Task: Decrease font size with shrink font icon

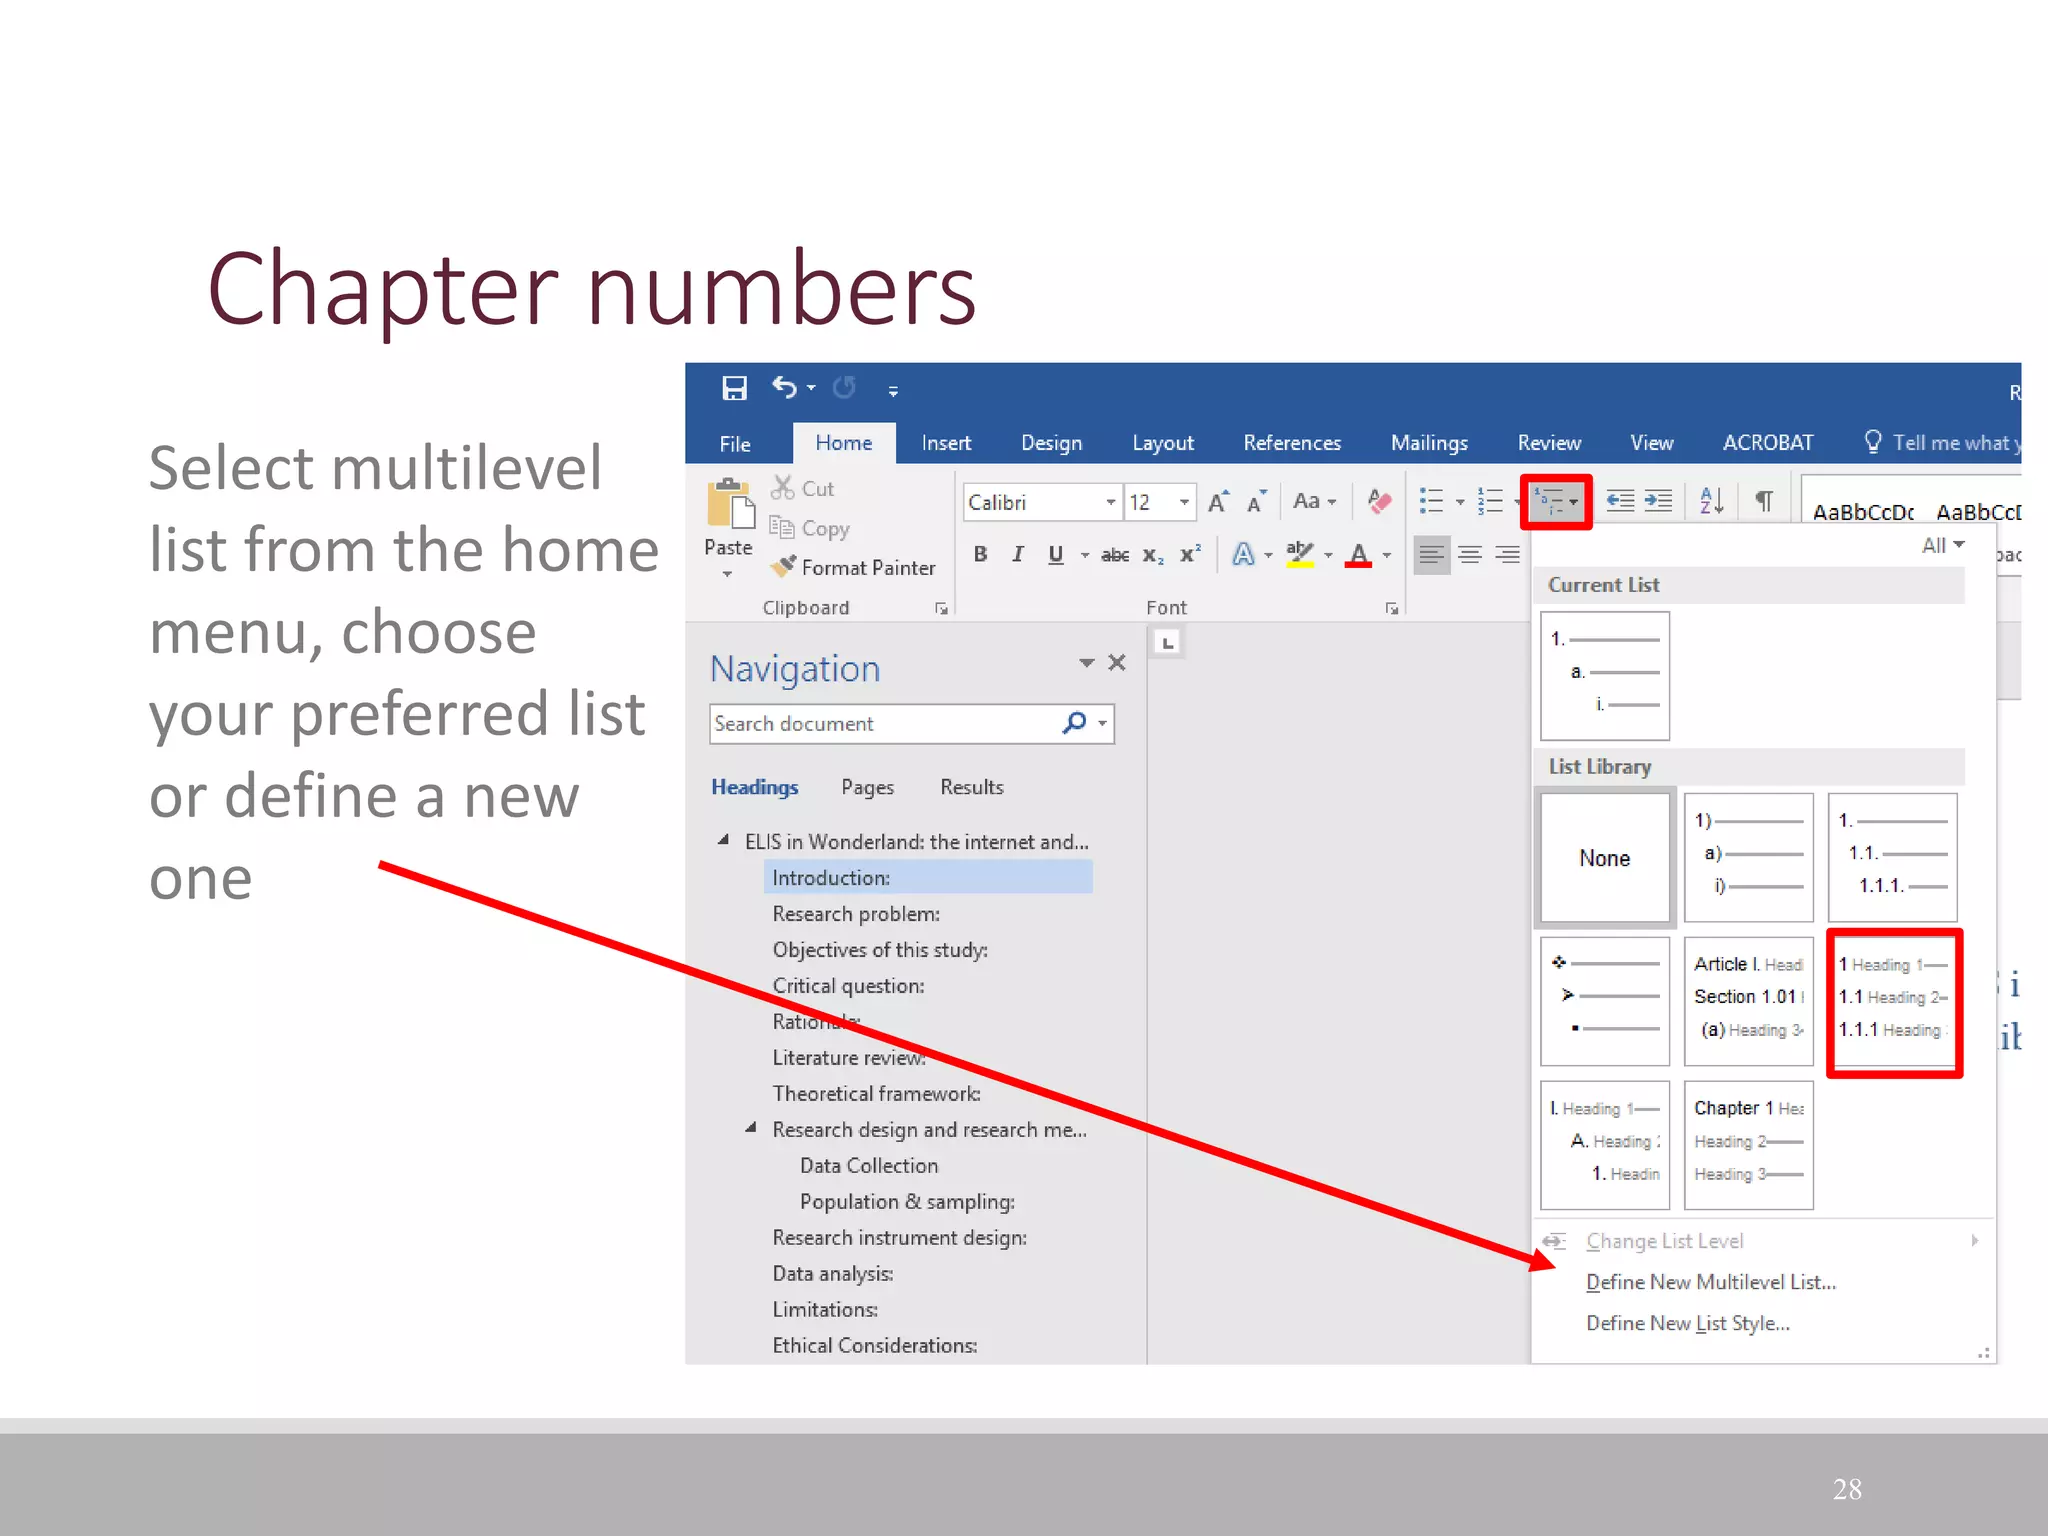Action: click(x=1257, y=501)
